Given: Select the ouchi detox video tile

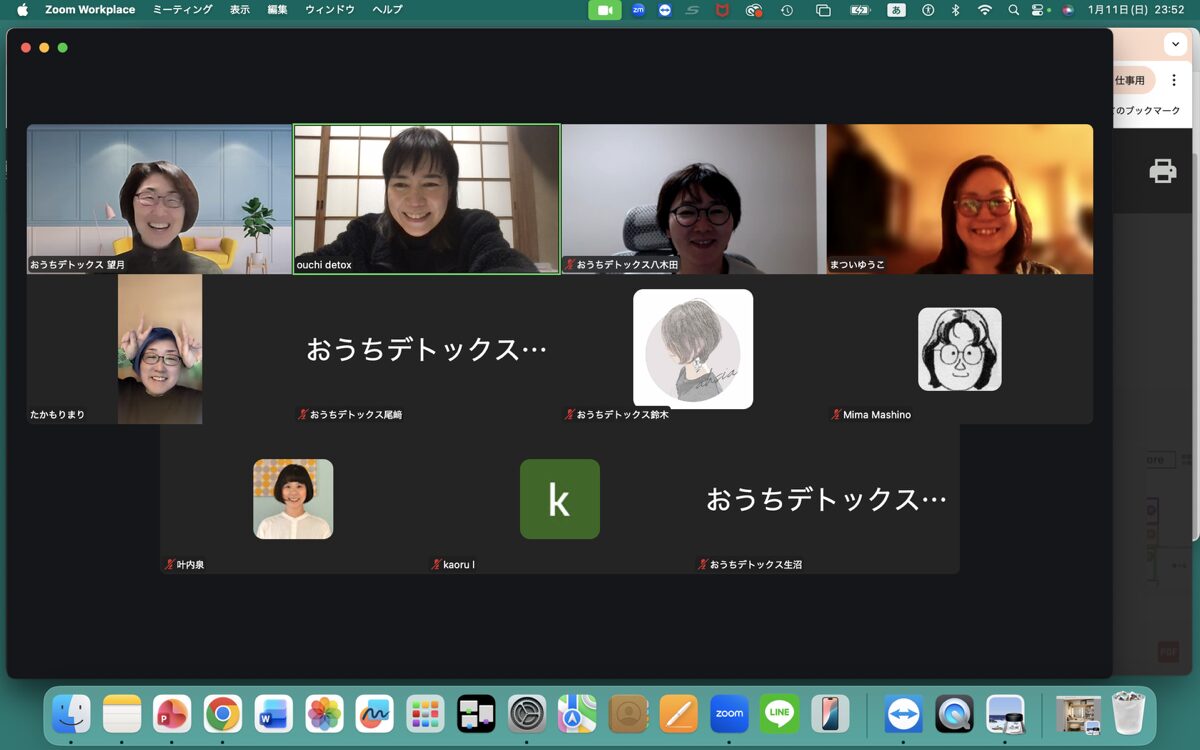Looking at the screenshot, I should [426, 199].
